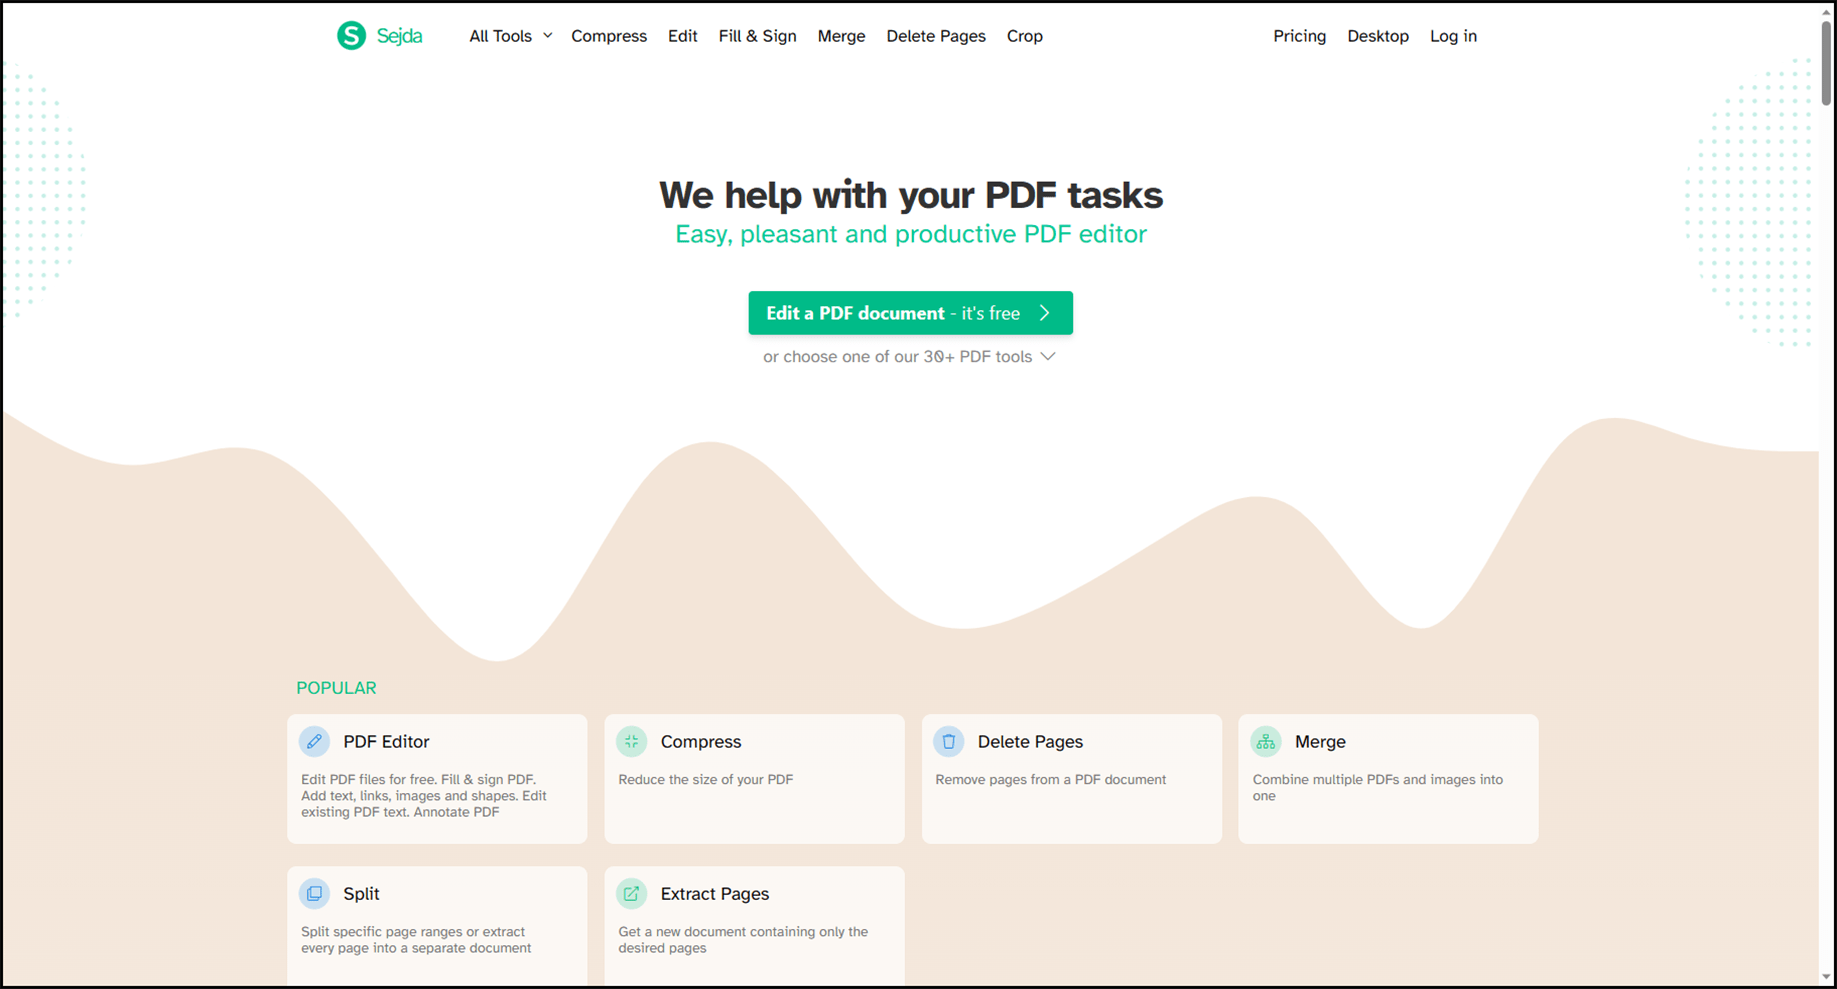This screenshot has width=1837, height=989.
Task: Click the Extract Pages arrow icon
Action: [631, 894]
